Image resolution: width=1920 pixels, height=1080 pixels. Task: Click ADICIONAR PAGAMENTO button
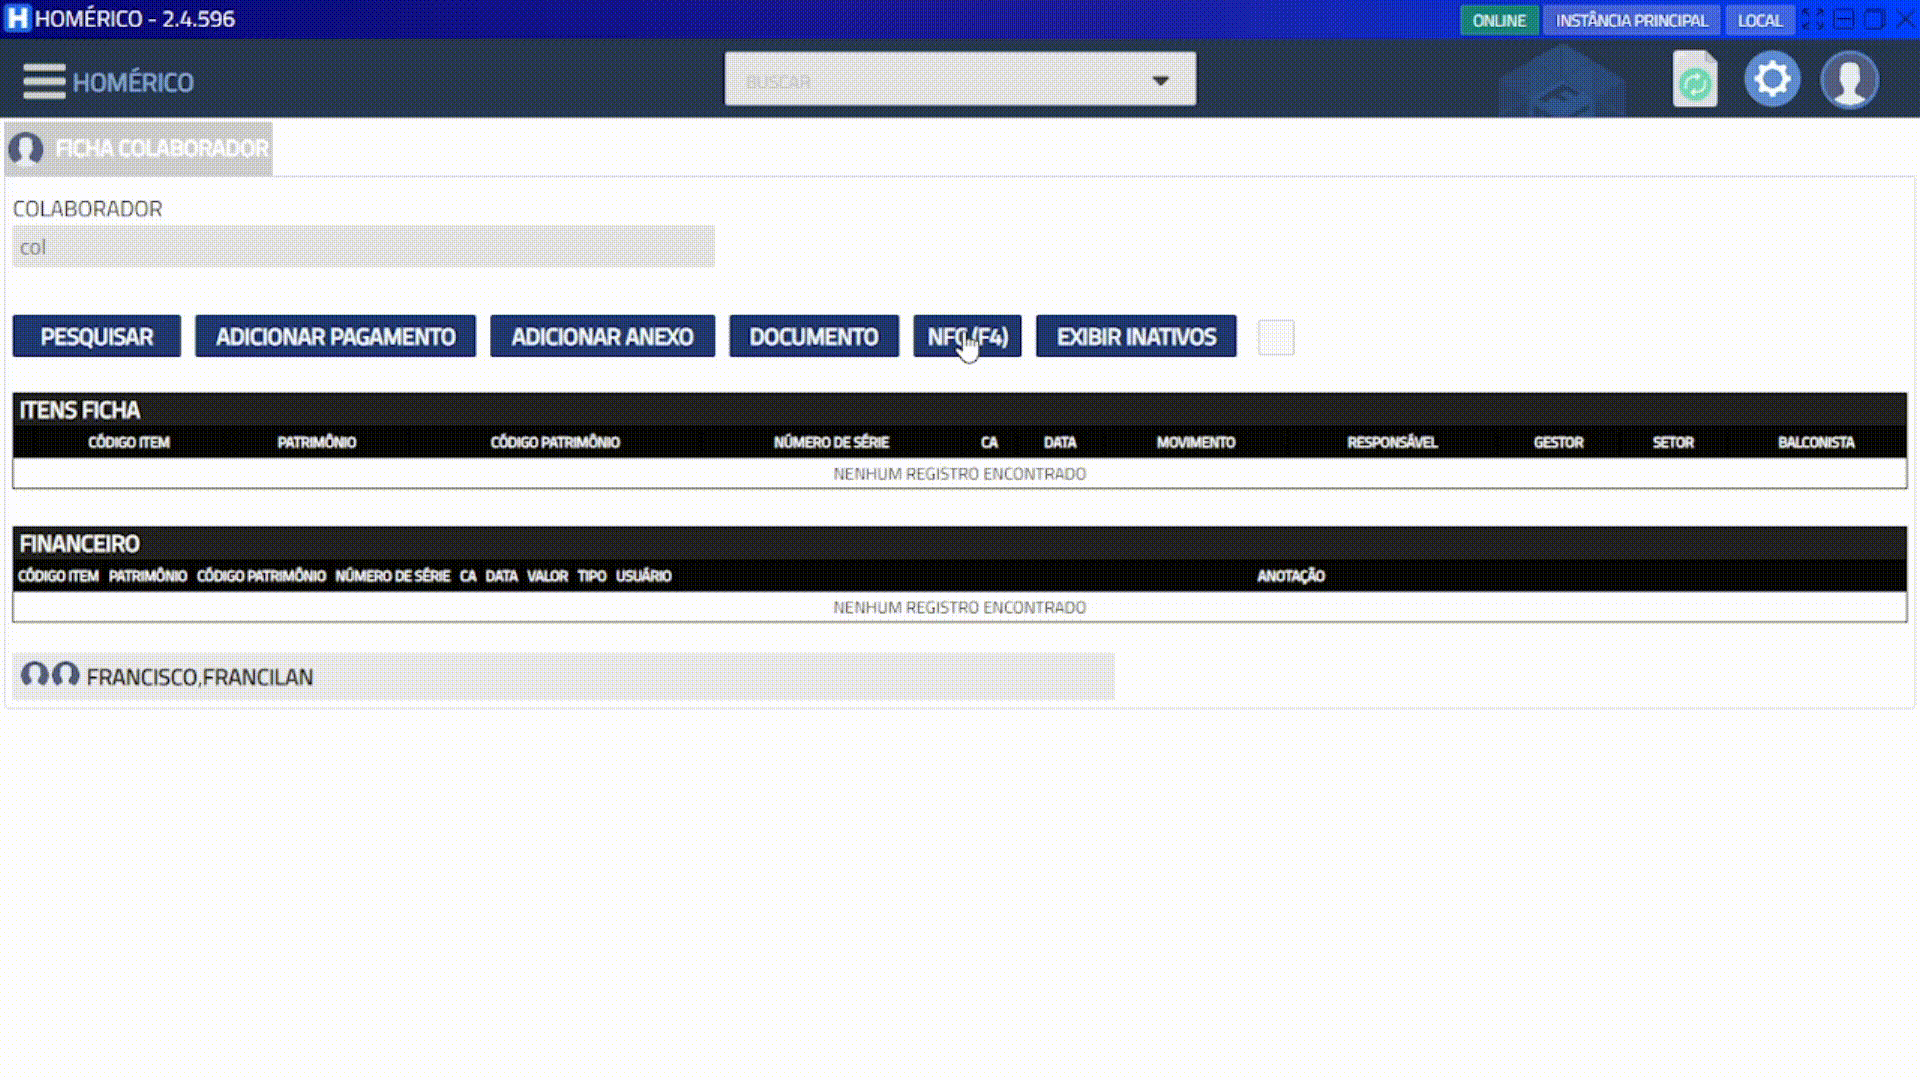[x=335, y=337]
